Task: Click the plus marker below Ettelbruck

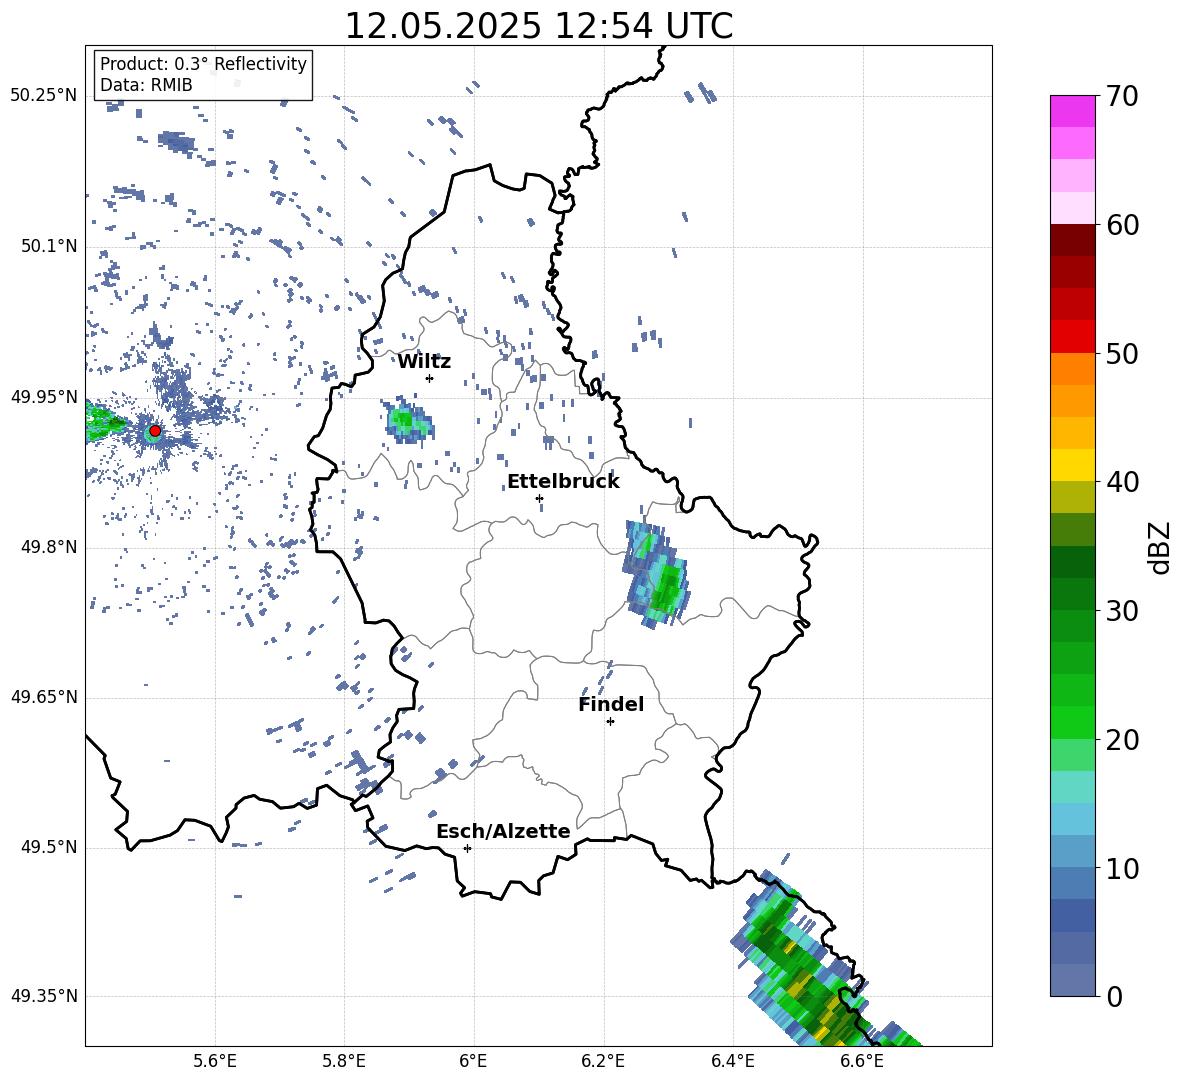Action: click(539, 498)
